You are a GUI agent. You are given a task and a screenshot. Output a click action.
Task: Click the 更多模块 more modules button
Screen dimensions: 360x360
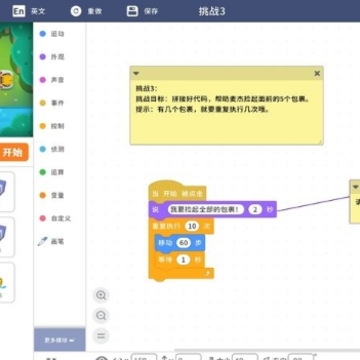click(60, 340)
